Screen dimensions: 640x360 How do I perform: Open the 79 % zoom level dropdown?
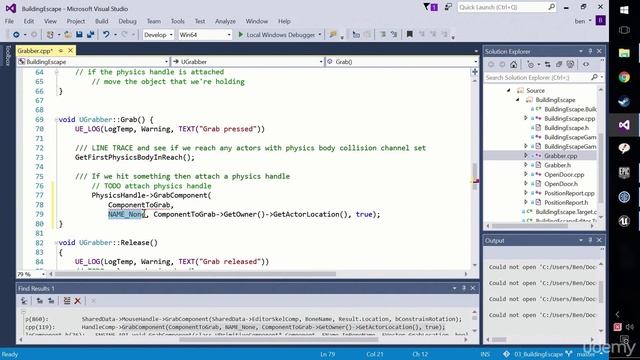[x=31, y=274]
